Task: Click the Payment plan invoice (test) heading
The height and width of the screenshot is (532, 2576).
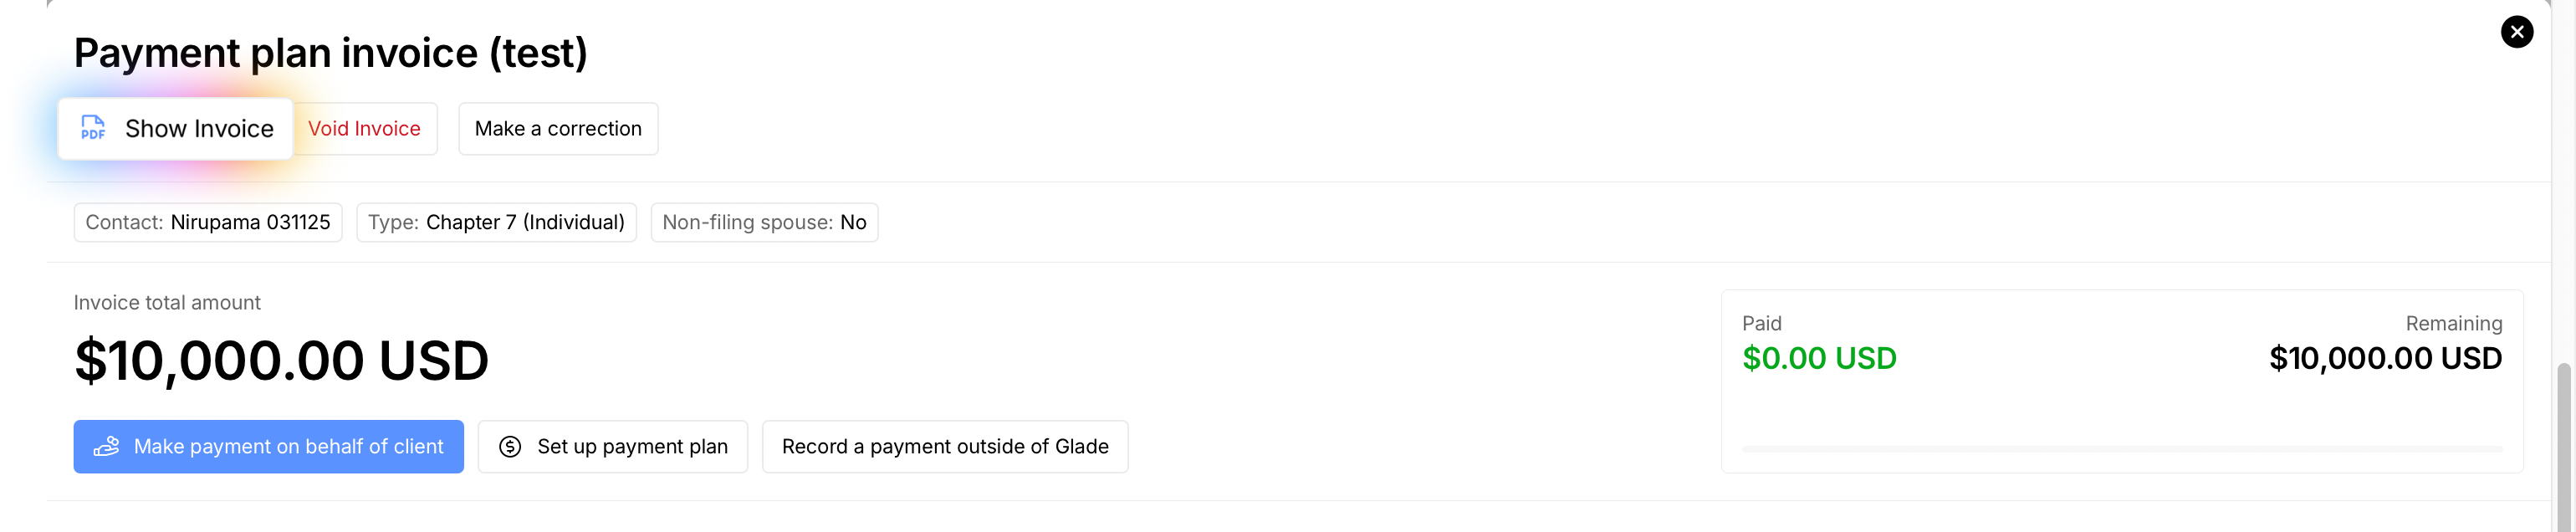Action: (x=330, y=53)
